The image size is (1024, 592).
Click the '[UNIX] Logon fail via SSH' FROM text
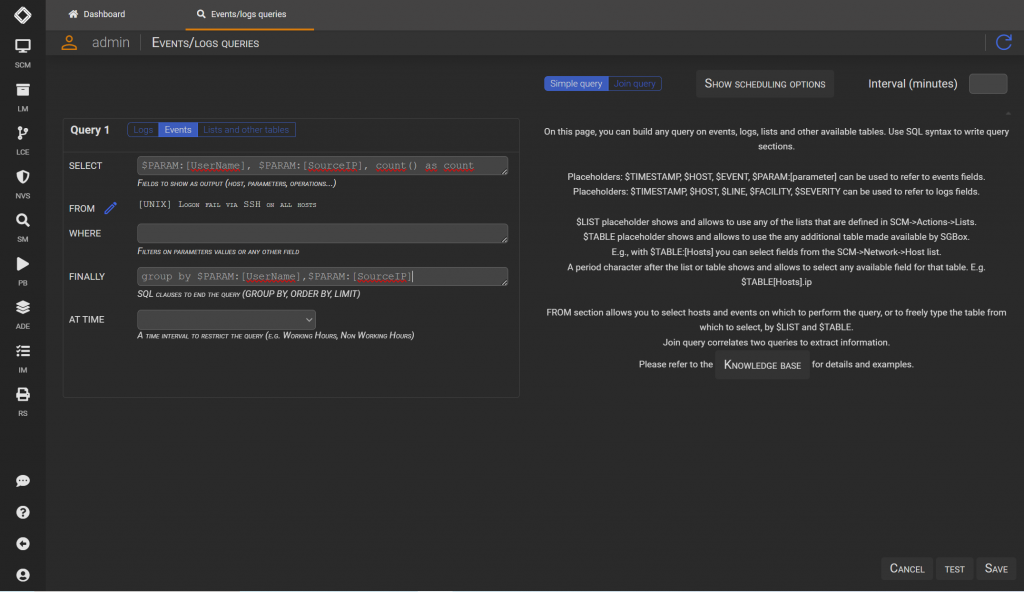(227, 205)
